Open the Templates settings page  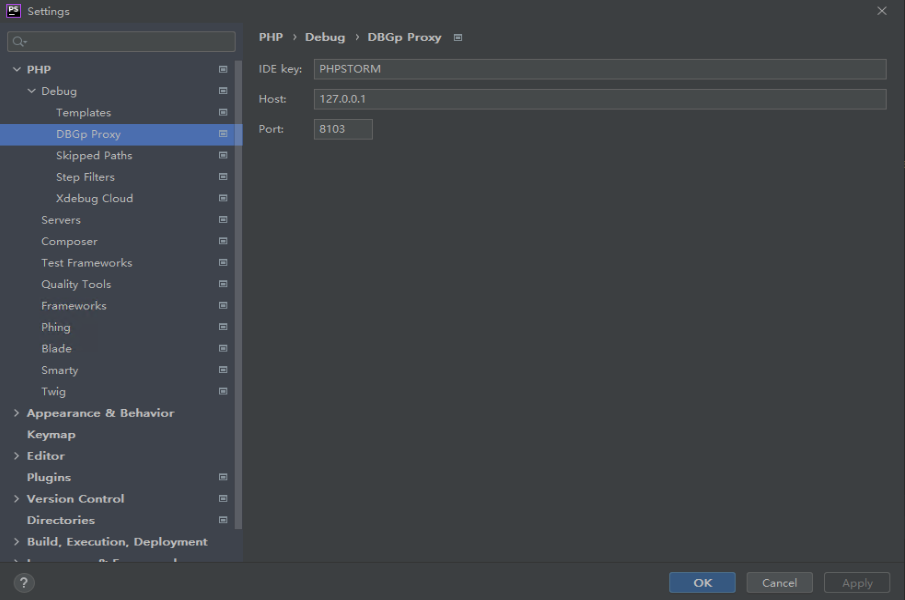coord(83,112)
